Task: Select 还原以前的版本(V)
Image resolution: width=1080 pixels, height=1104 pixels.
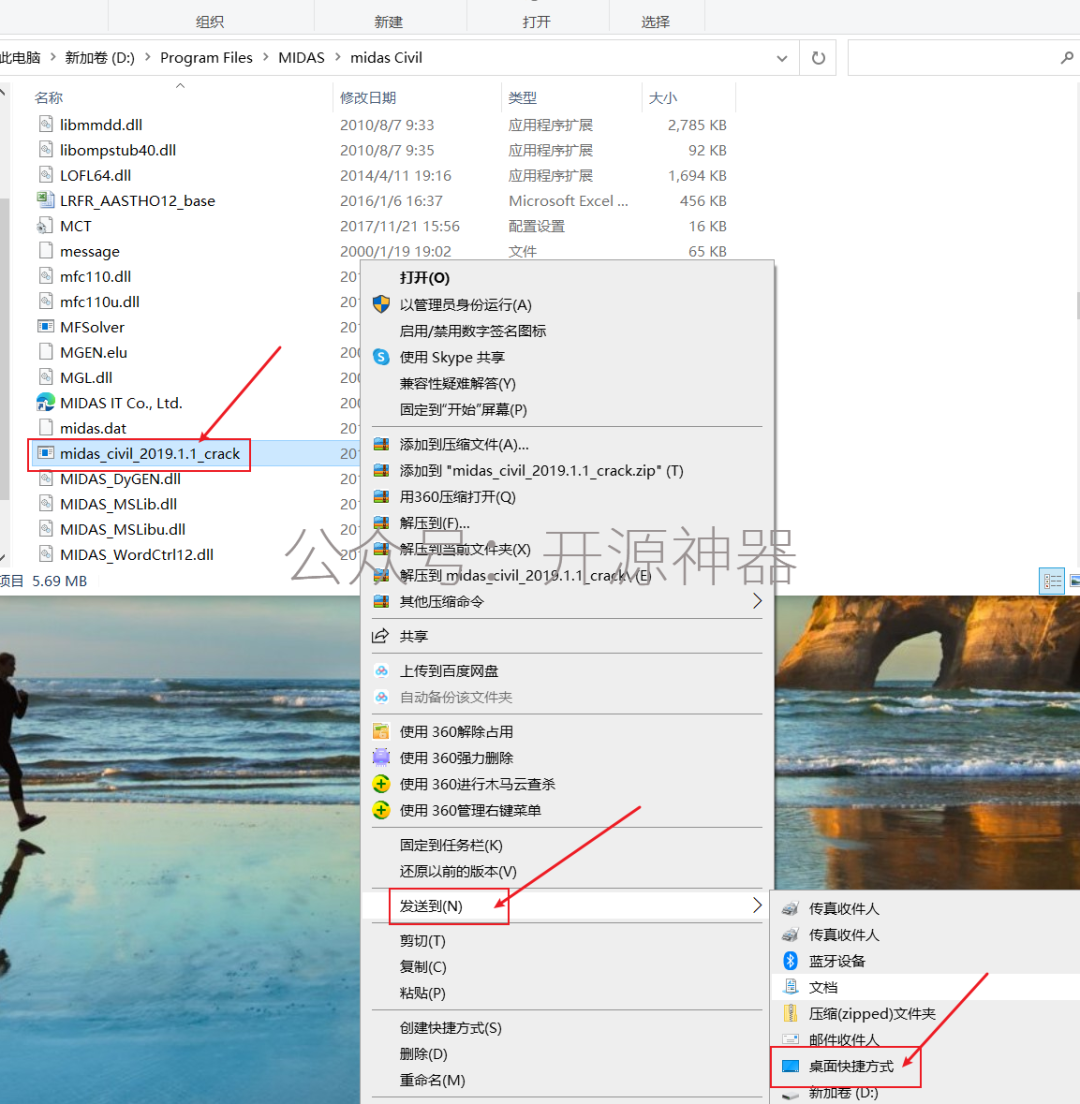Action: pos(458,871)
